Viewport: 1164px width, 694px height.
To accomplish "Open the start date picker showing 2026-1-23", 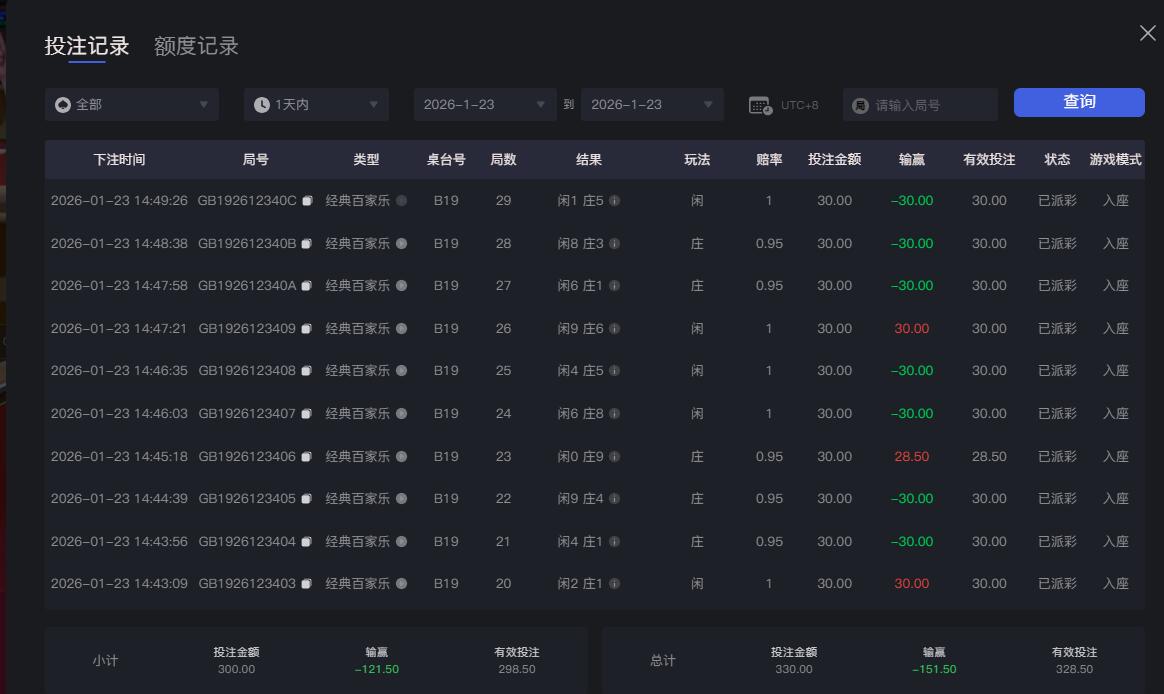I will [x=485, y=104].
